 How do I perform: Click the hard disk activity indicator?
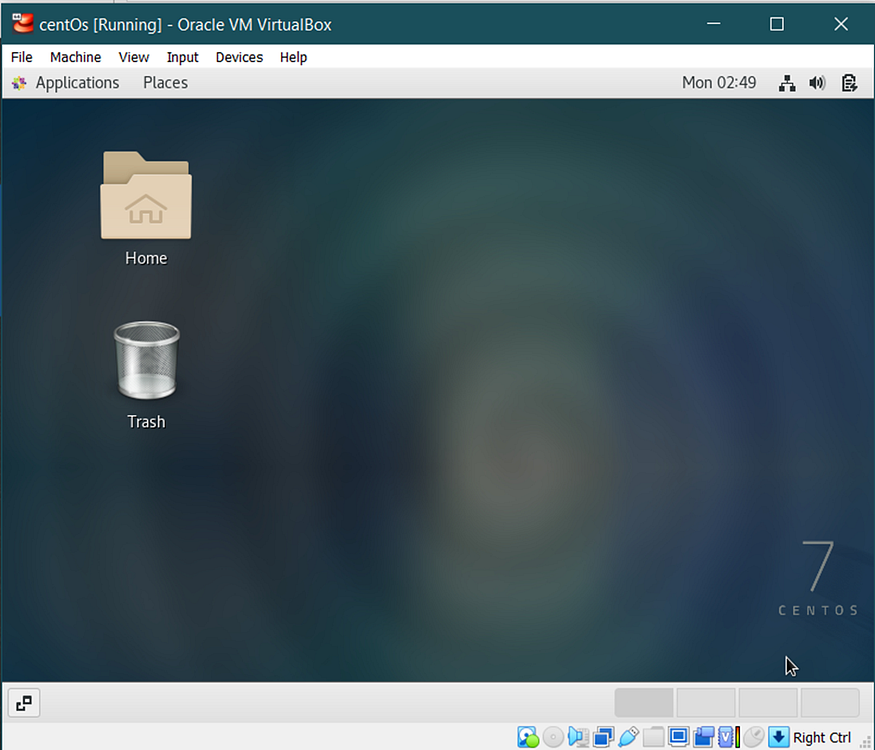(528, 737)
